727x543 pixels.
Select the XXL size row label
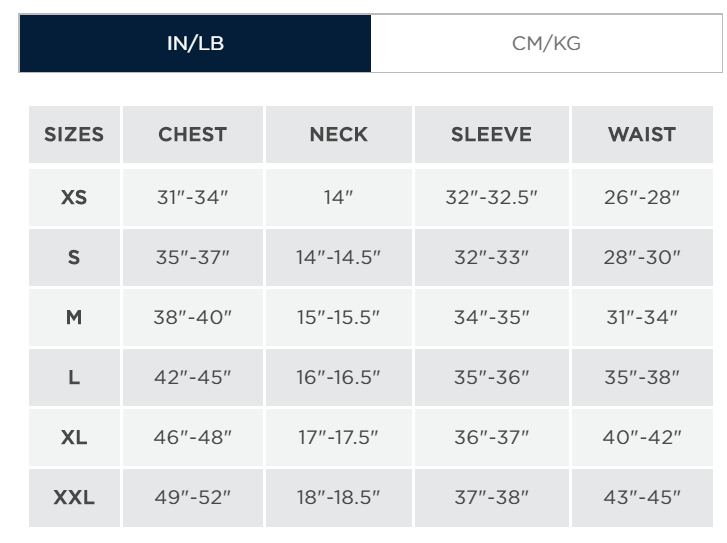(74, 497)
